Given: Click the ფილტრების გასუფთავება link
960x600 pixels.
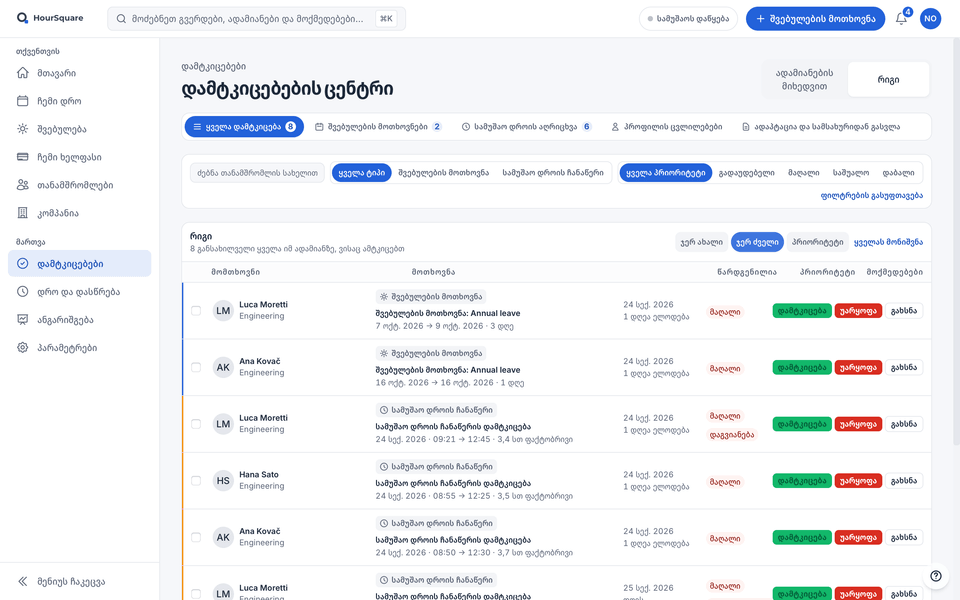Looking at the screenshot, I should click(x=872, y=196).
